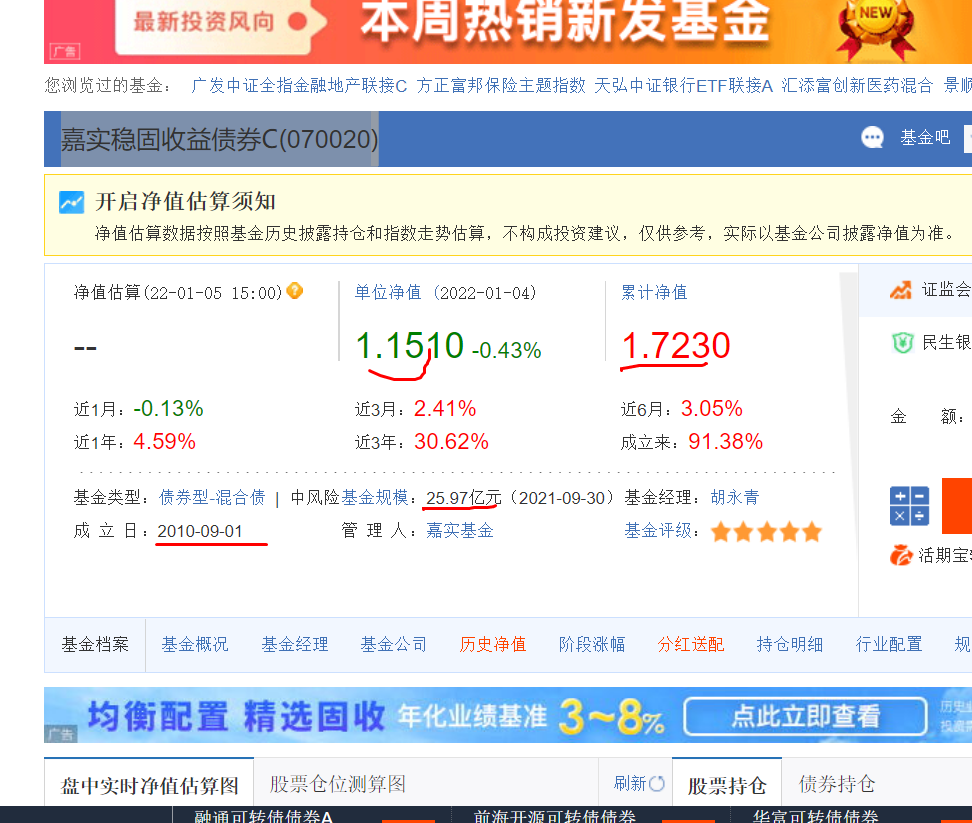The height and width of the screenshot is (823, 972).
Task: Click the 融通可转债债券A bottom bar item
Action: point(263,816)
